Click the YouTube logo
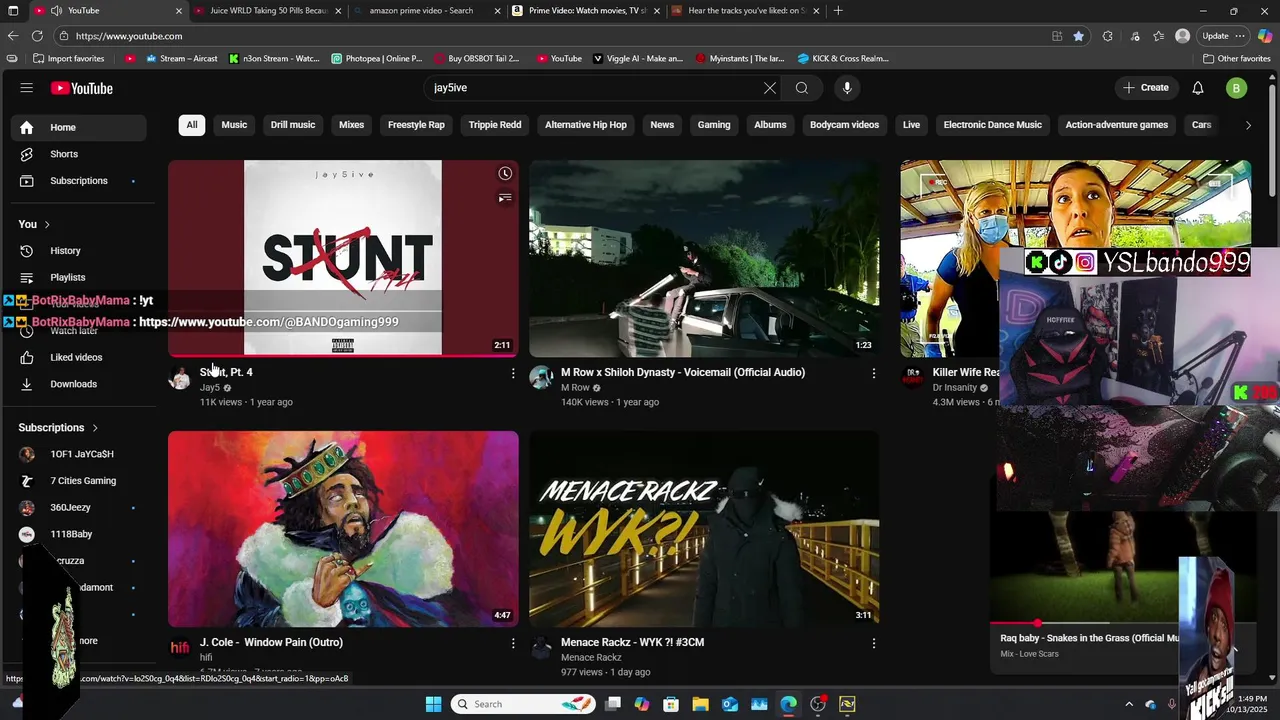This screenshot has height=720, width=1280. (x=82, y=88)
